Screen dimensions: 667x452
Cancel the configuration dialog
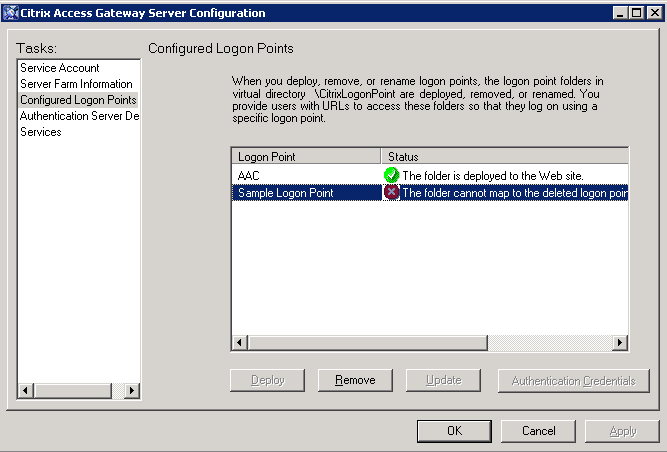click(x=538, y=431)
